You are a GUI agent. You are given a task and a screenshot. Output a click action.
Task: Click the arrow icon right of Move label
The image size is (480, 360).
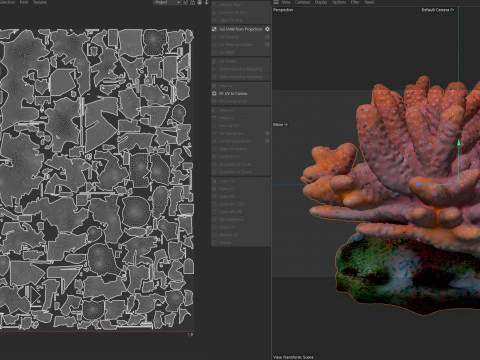point(286,124)
